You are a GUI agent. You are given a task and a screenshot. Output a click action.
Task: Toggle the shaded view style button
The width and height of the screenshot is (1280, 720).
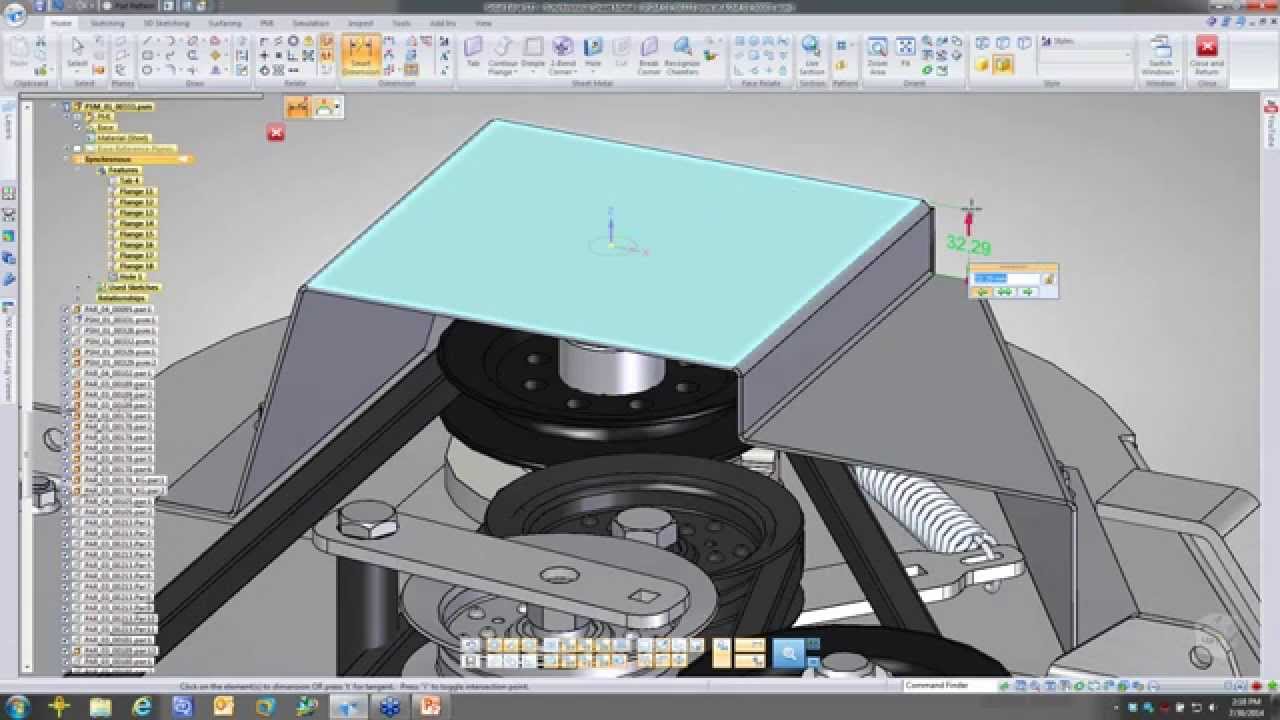point(982,64)
